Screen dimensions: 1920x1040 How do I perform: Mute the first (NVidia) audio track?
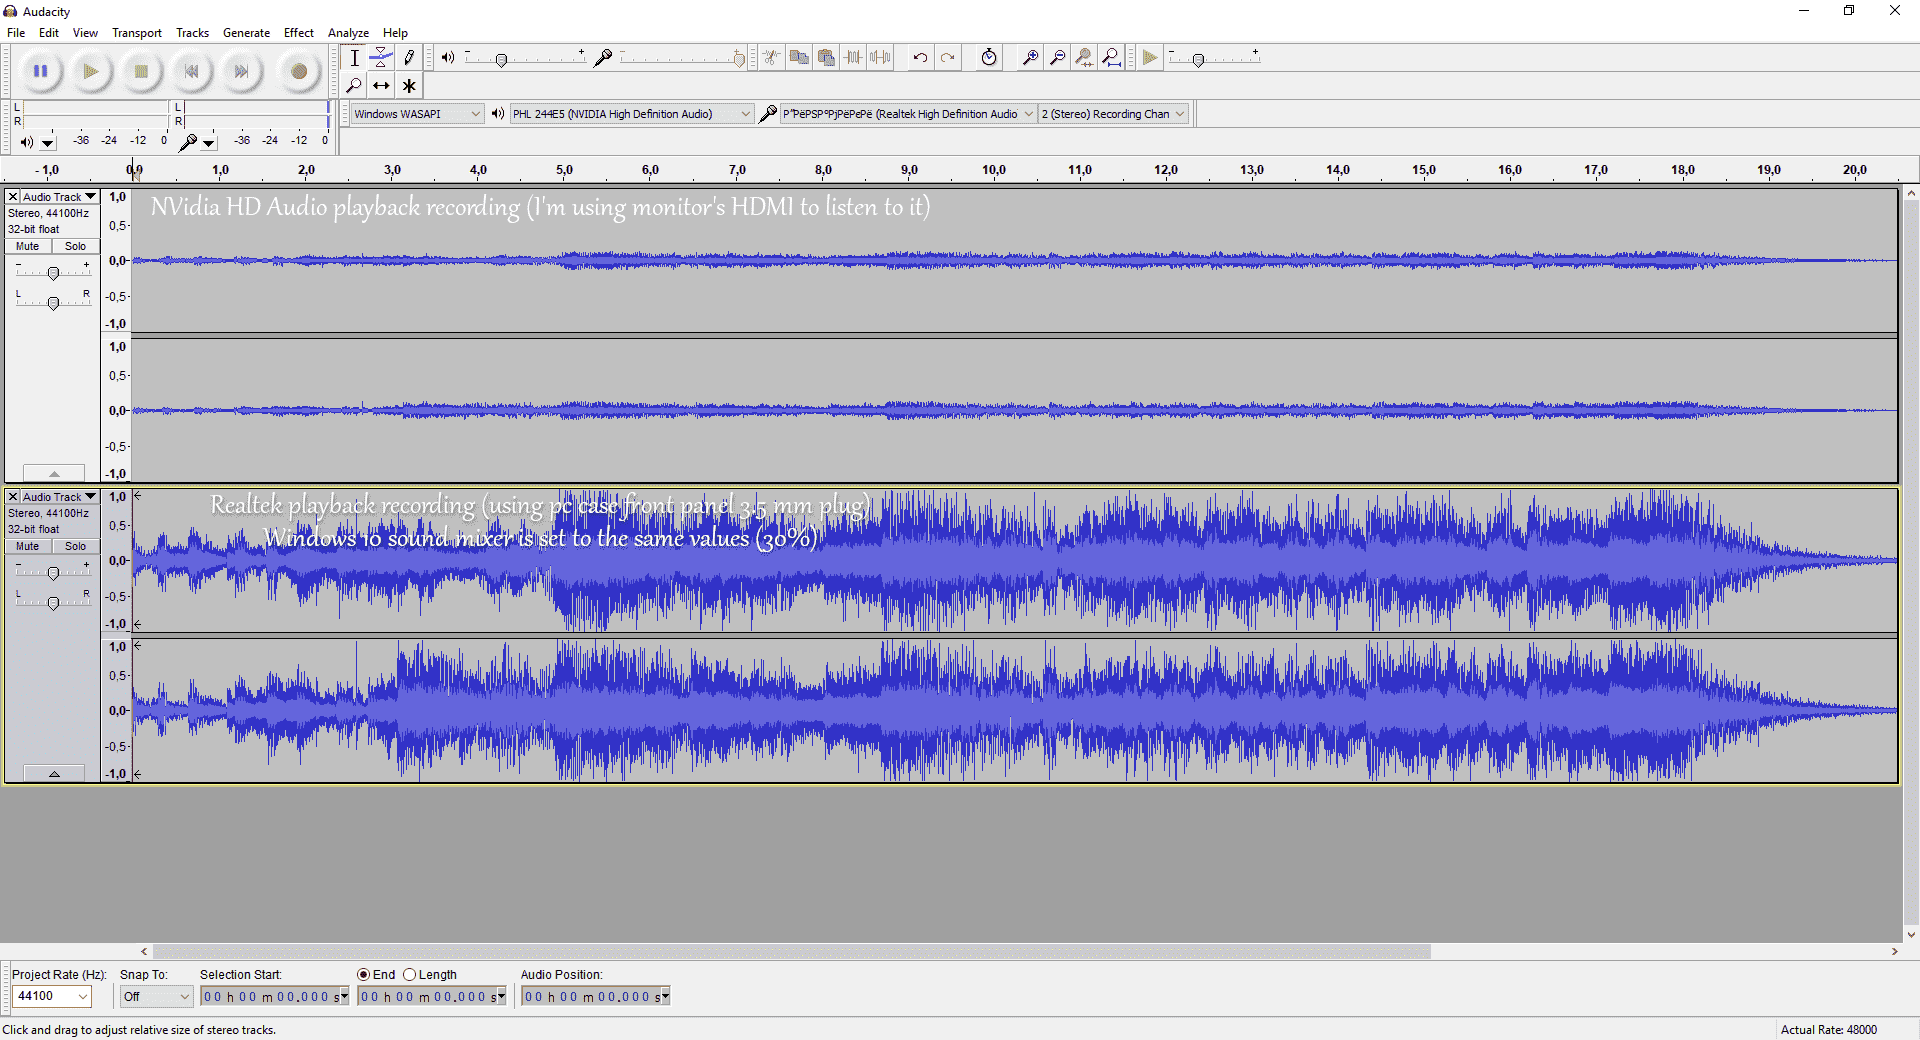tap(28, 246)
